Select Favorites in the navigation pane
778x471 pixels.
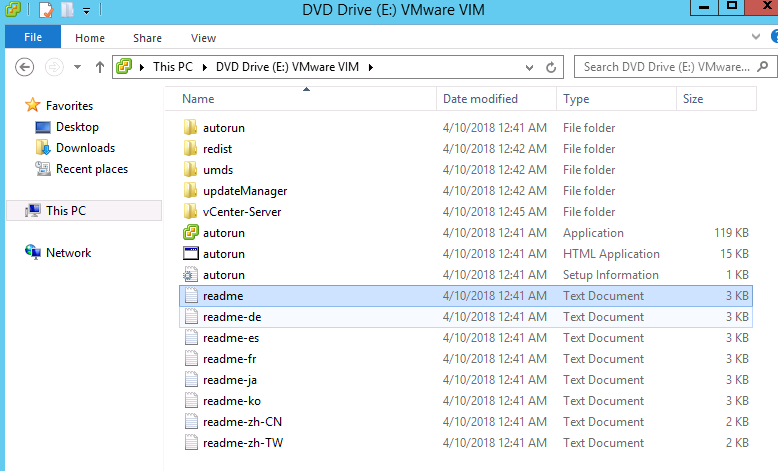click(x=69, y=106)
